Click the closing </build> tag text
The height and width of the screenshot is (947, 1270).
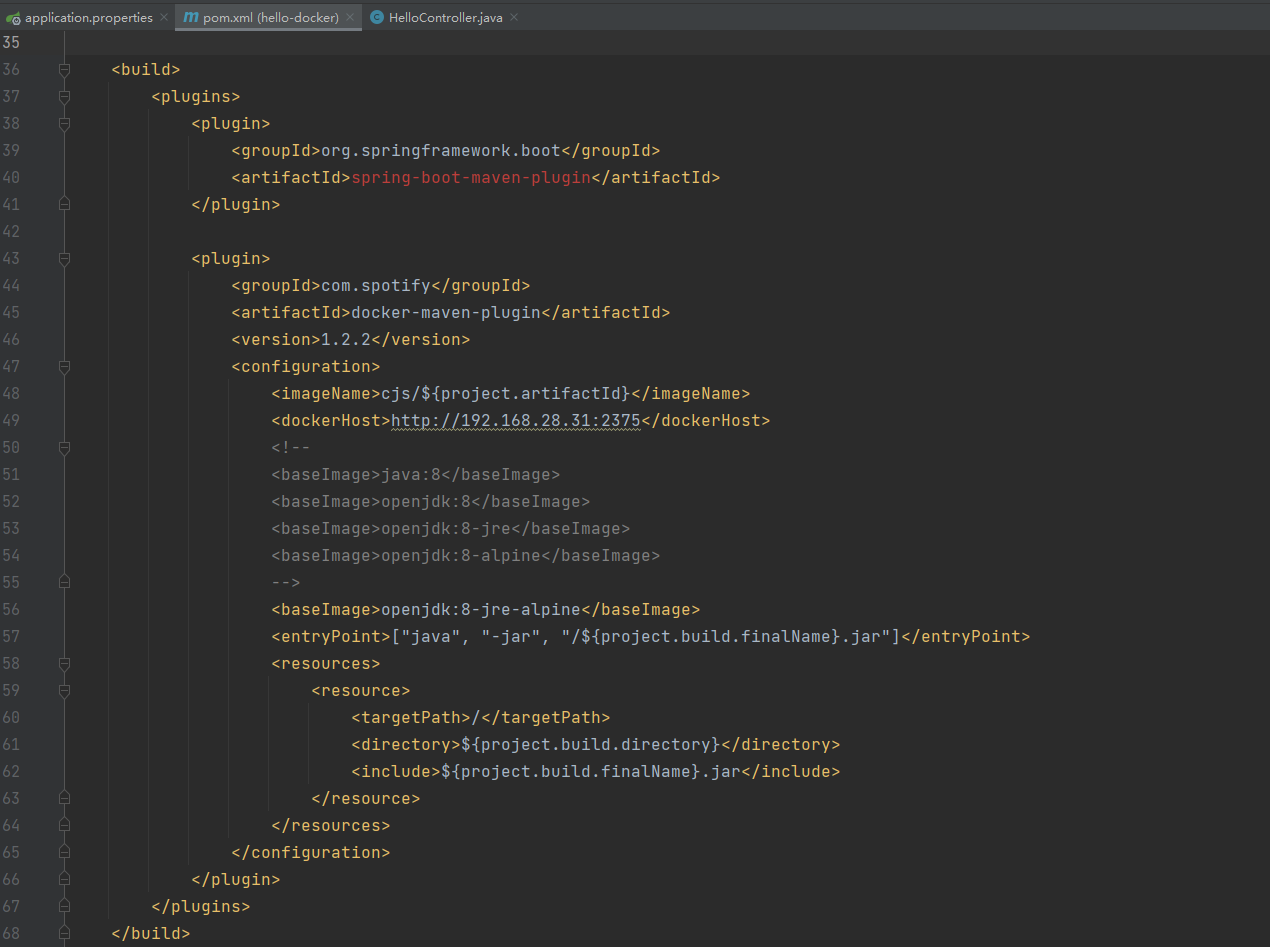click(151, 934)
